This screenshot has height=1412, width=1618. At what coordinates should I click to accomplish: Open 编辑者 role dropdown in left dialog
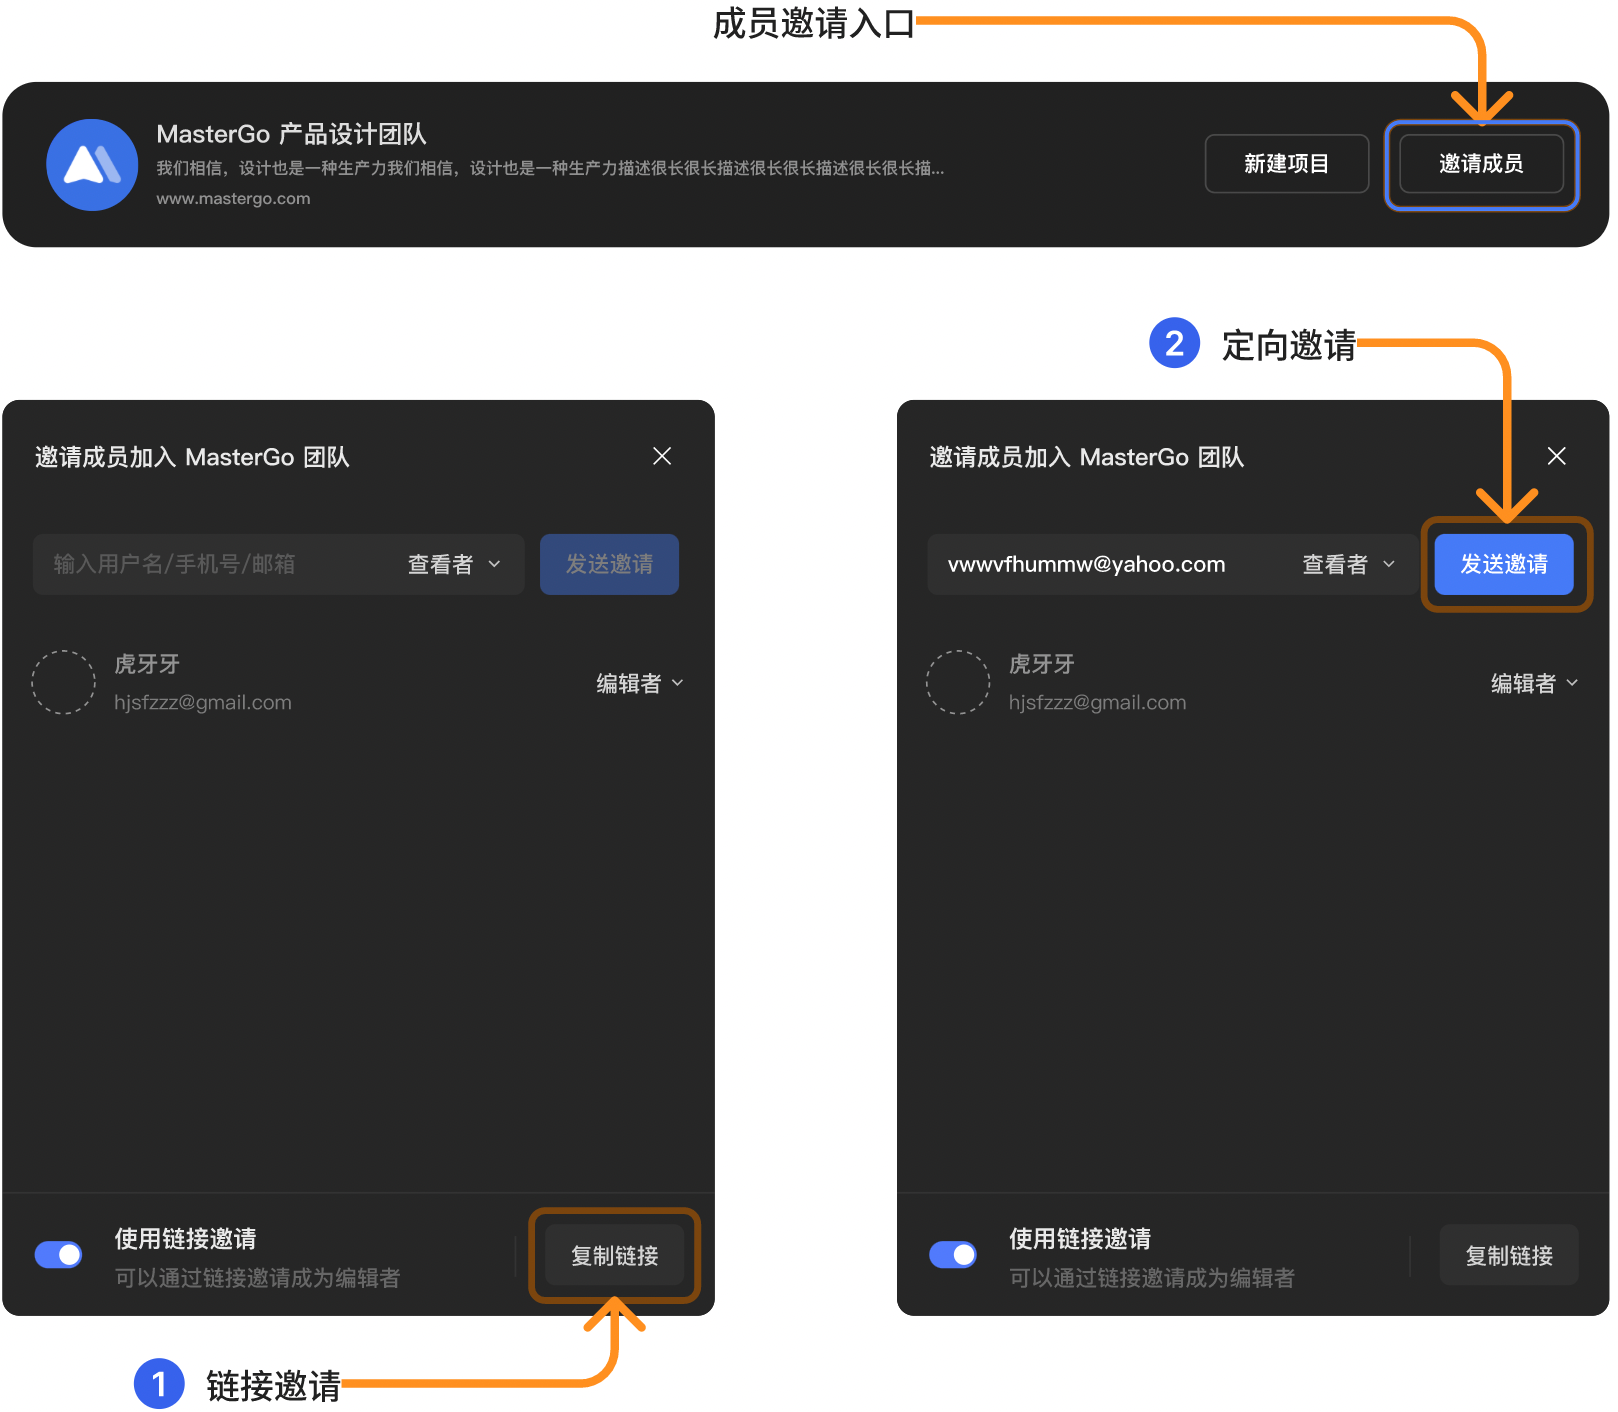[x=640, y=683]
